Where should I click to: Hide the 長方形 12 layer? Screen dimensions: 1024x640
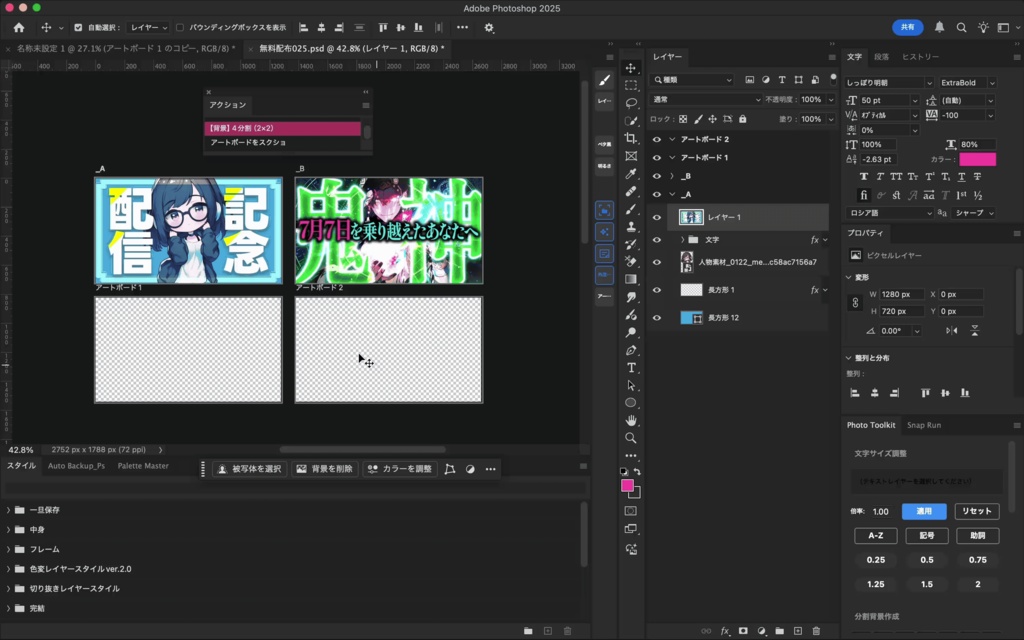tap(658, 317)
